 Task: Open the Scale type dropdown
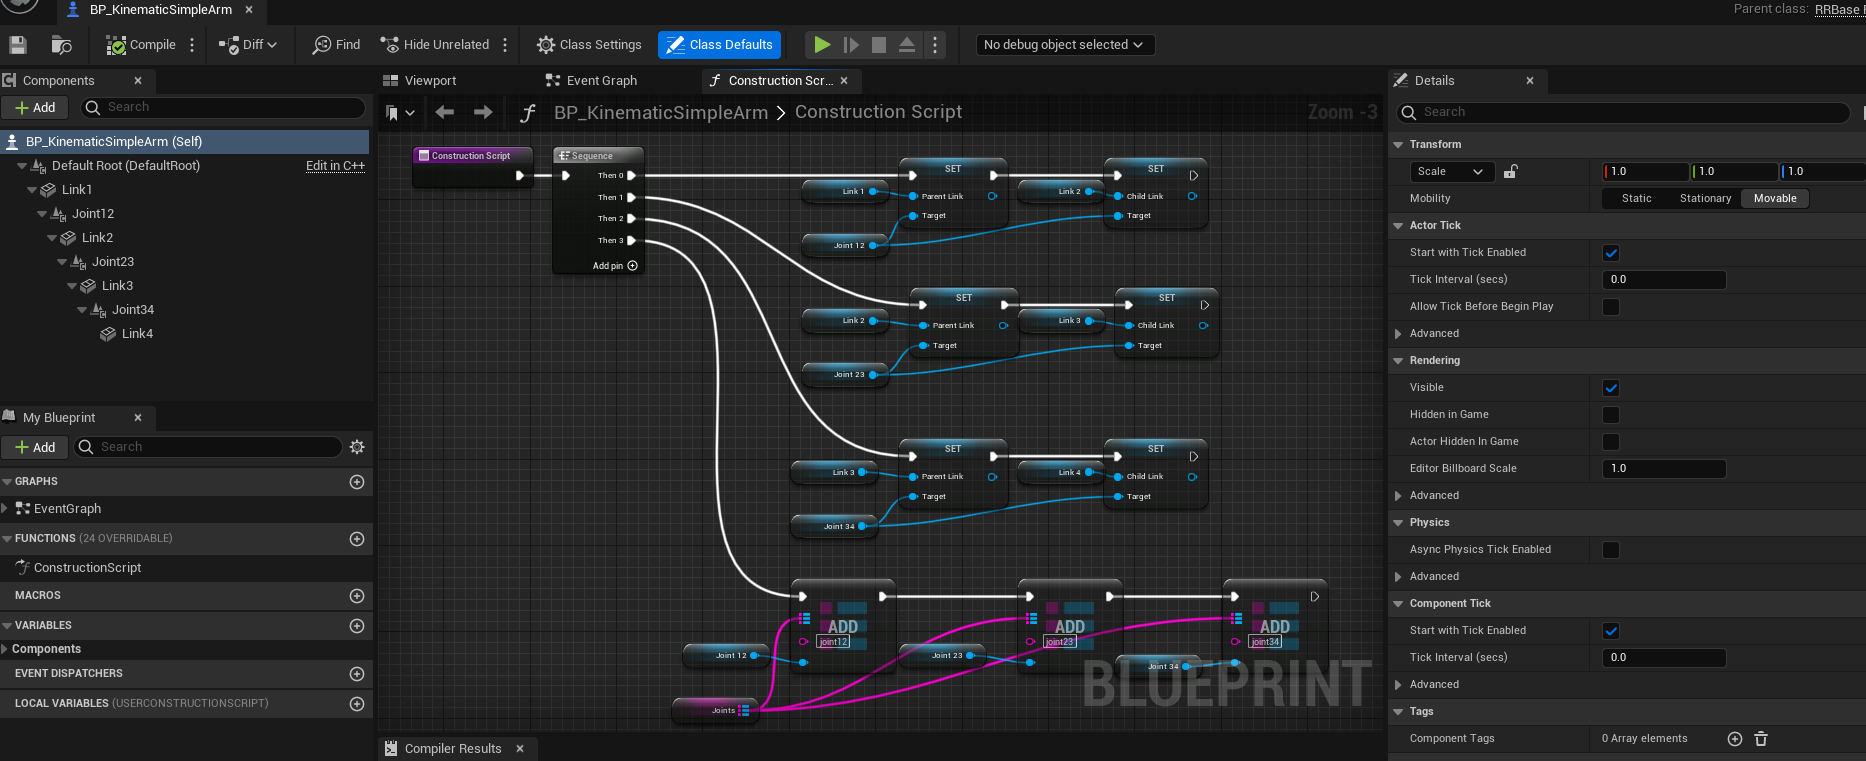(x=1452, y=172)
